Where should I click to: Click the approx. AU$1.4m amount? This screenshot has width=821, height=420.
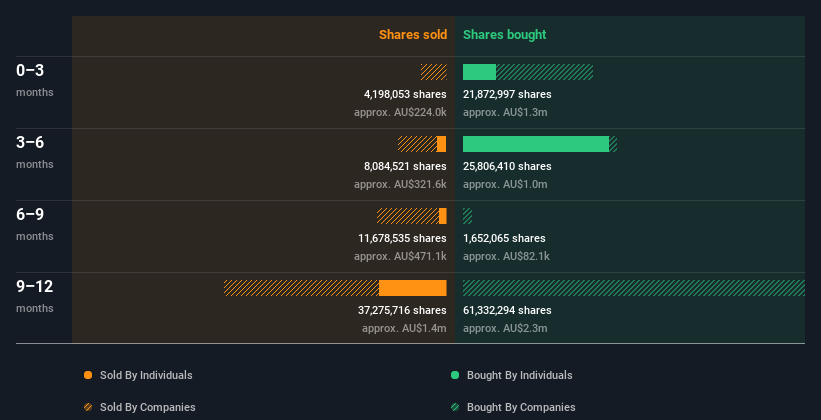click(x=404, y=328)
